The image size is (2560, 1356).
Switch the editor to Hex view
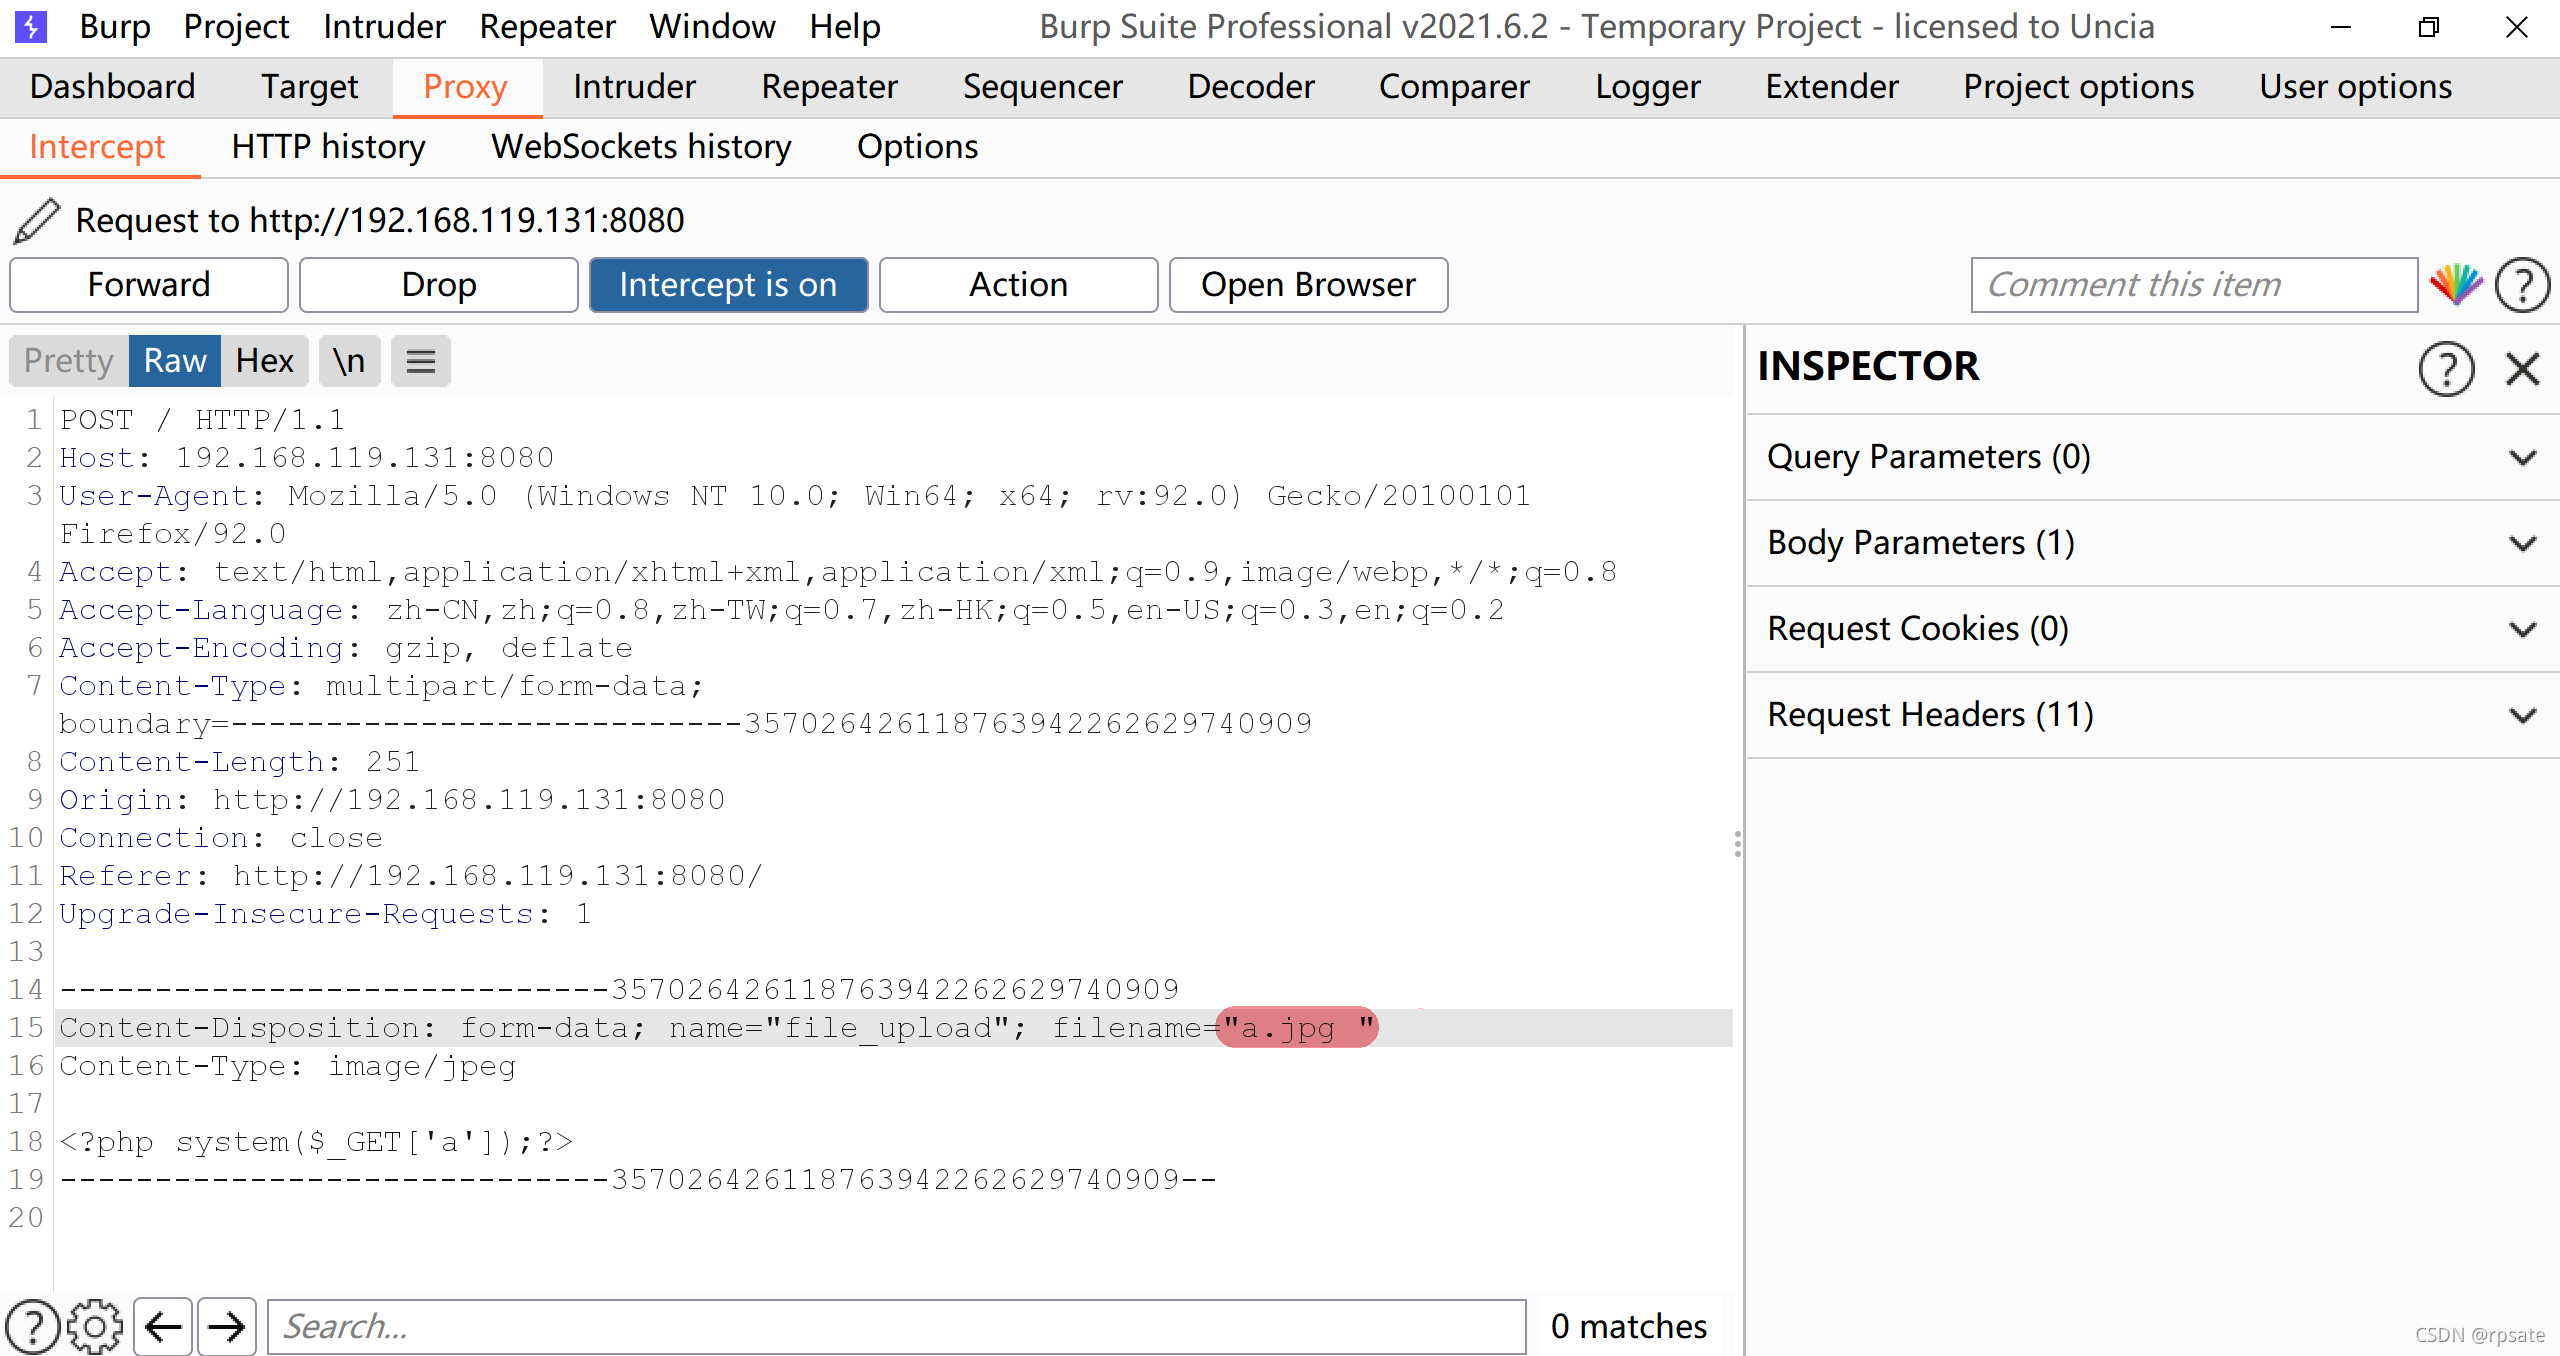[265, 361]
